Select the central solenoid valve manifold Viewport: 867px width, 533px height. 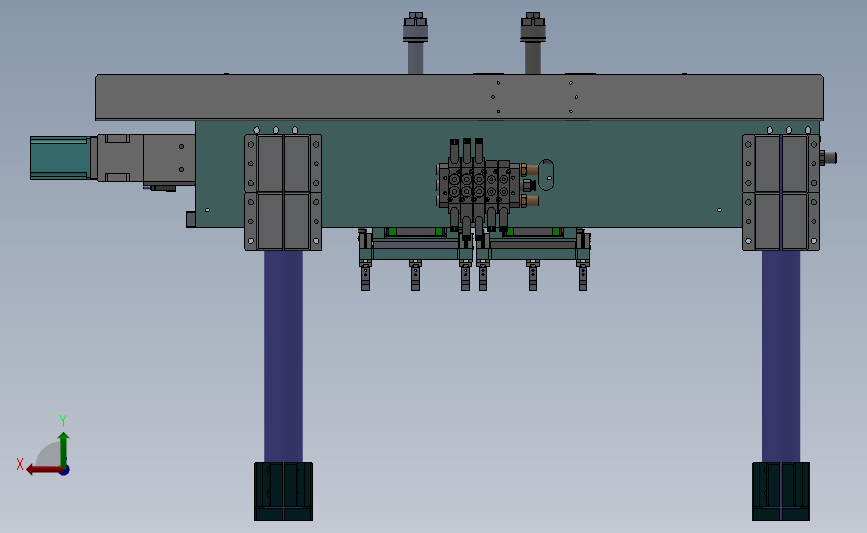point(479,185)
